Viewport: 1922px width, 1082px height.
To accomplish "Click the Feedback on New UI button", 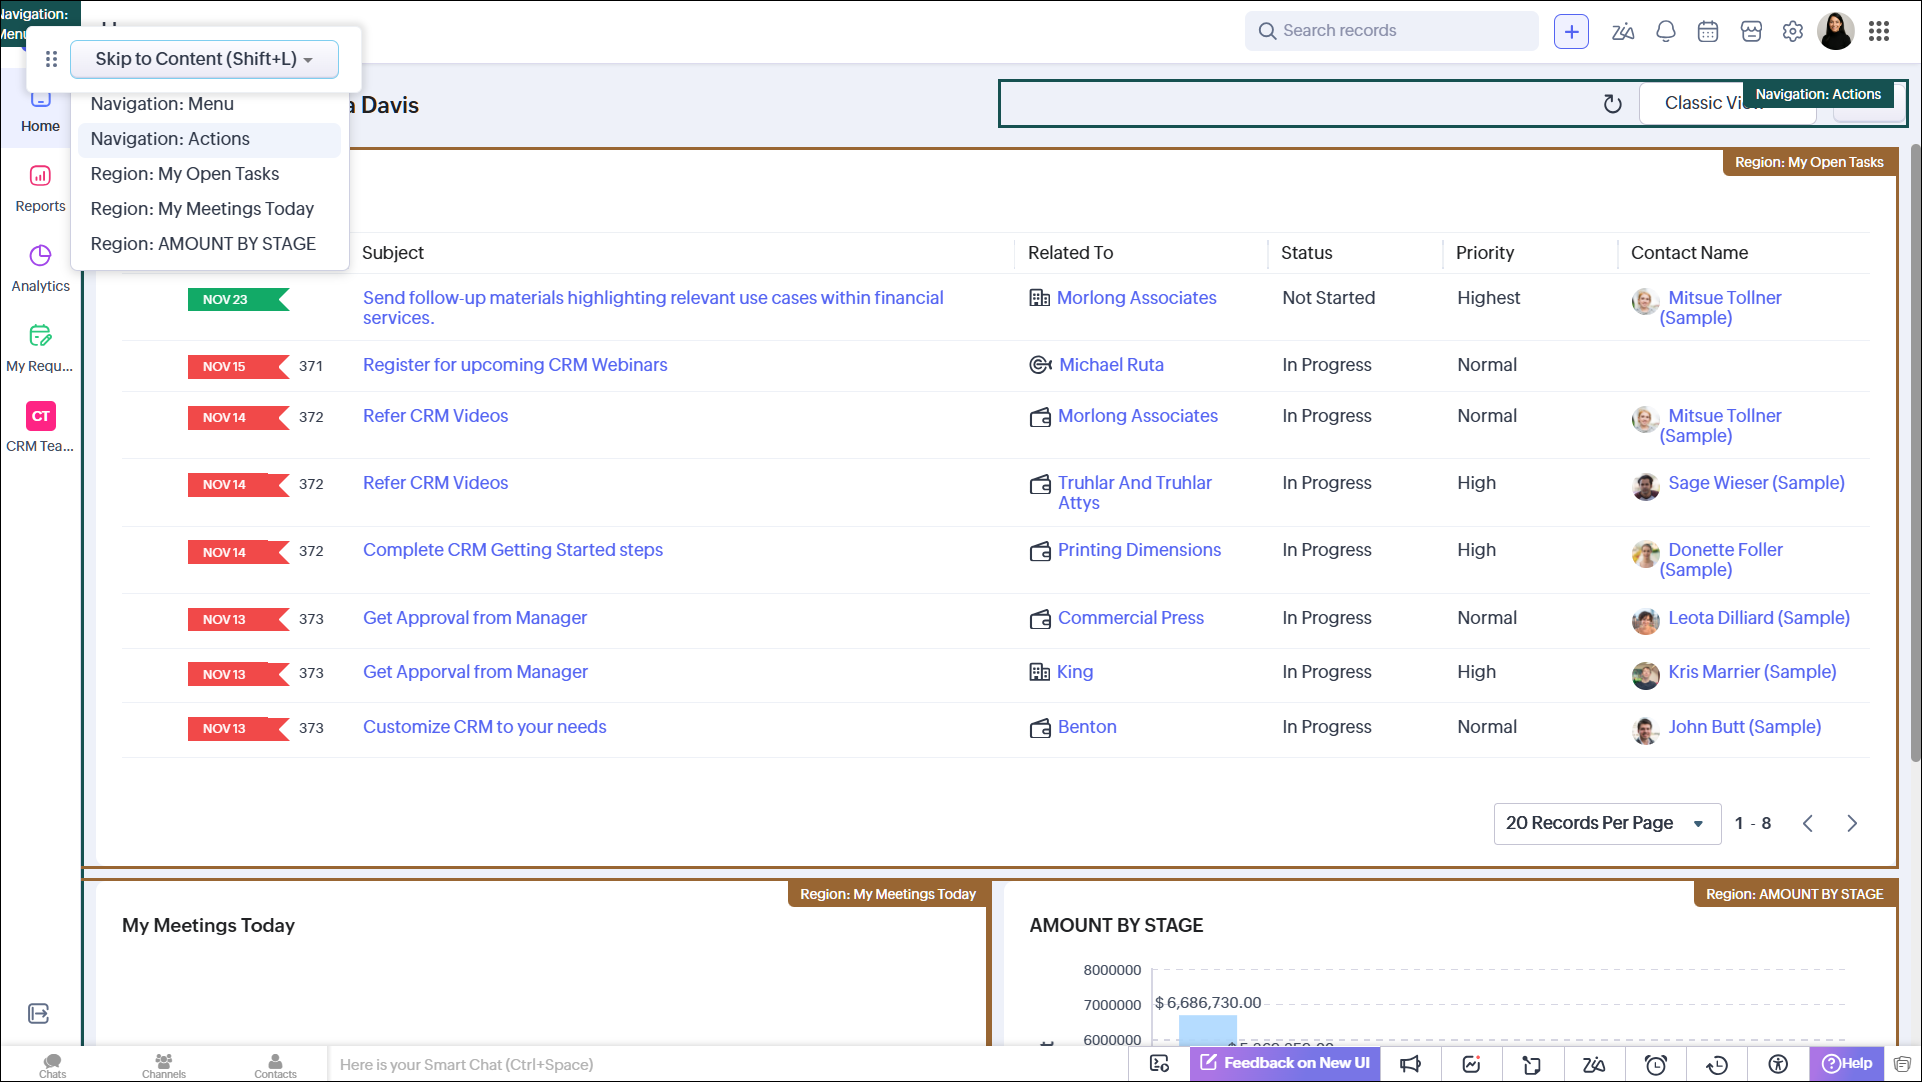I will click(x=1285, y=1063).
